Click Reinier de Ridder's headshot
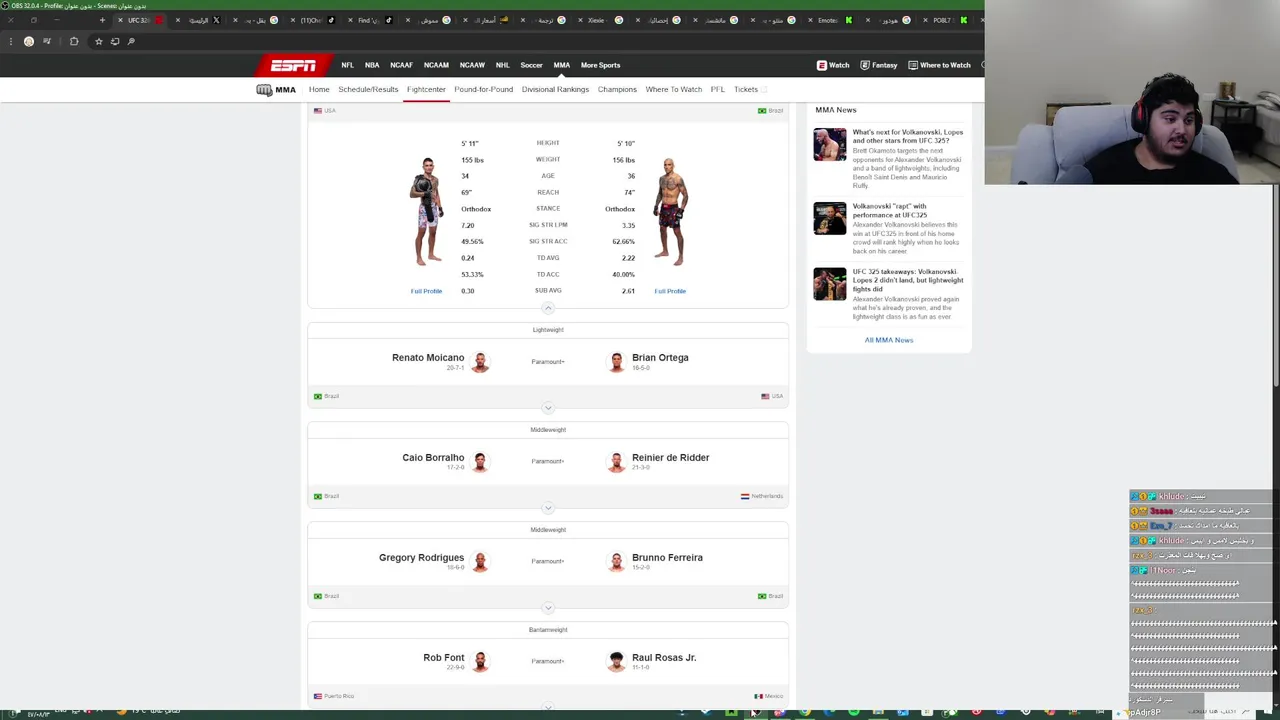 616,461
